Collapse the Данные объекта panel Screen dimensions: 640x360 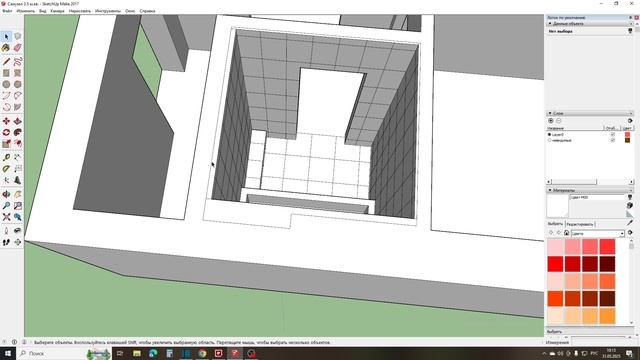click(x=550, y=24)
